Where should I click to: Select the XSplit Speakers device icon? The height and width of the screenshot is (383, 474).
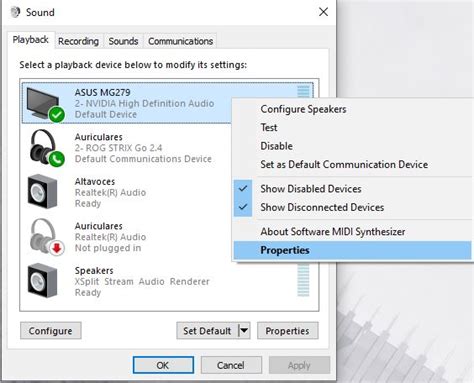click(43, 281)
